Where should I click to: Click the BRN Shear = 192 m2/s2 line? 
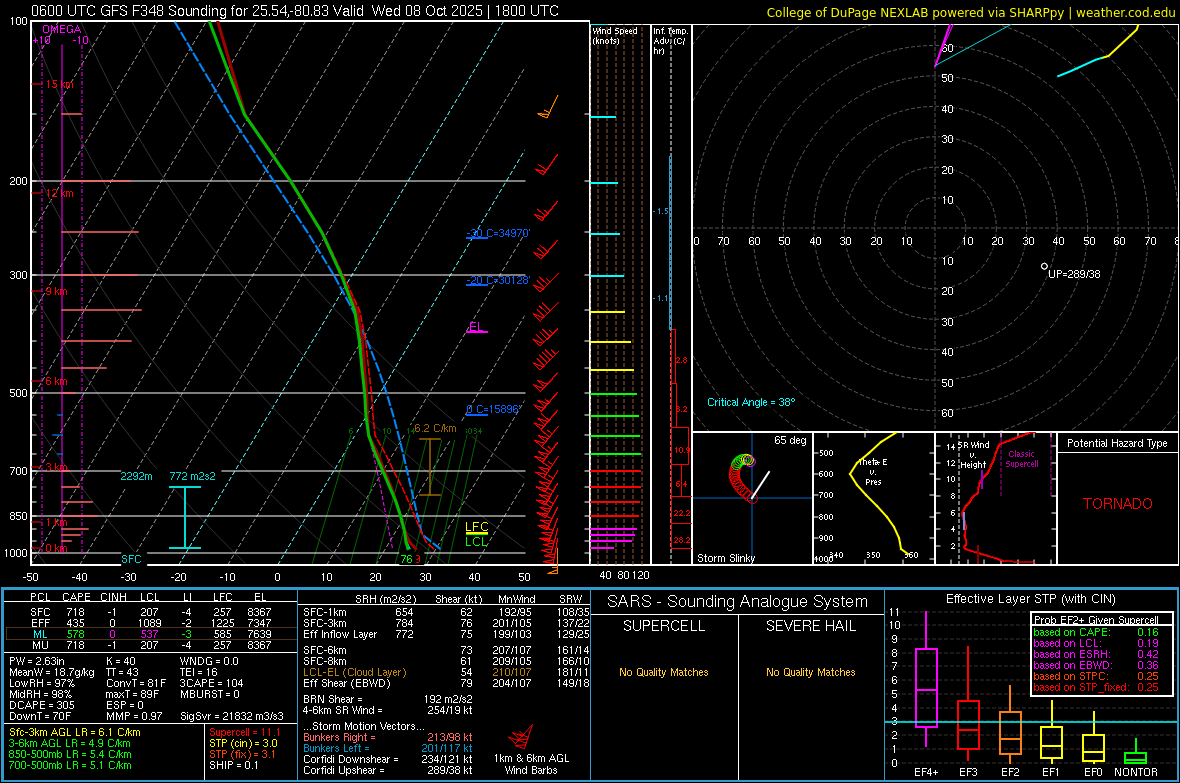coord(387,699)
